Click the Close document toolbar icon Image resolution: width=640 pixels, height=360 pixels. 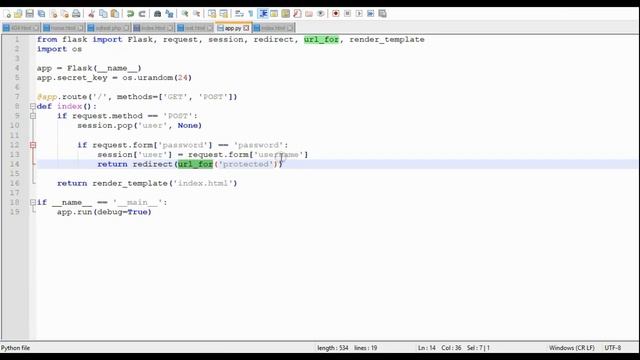coord(53,14)
